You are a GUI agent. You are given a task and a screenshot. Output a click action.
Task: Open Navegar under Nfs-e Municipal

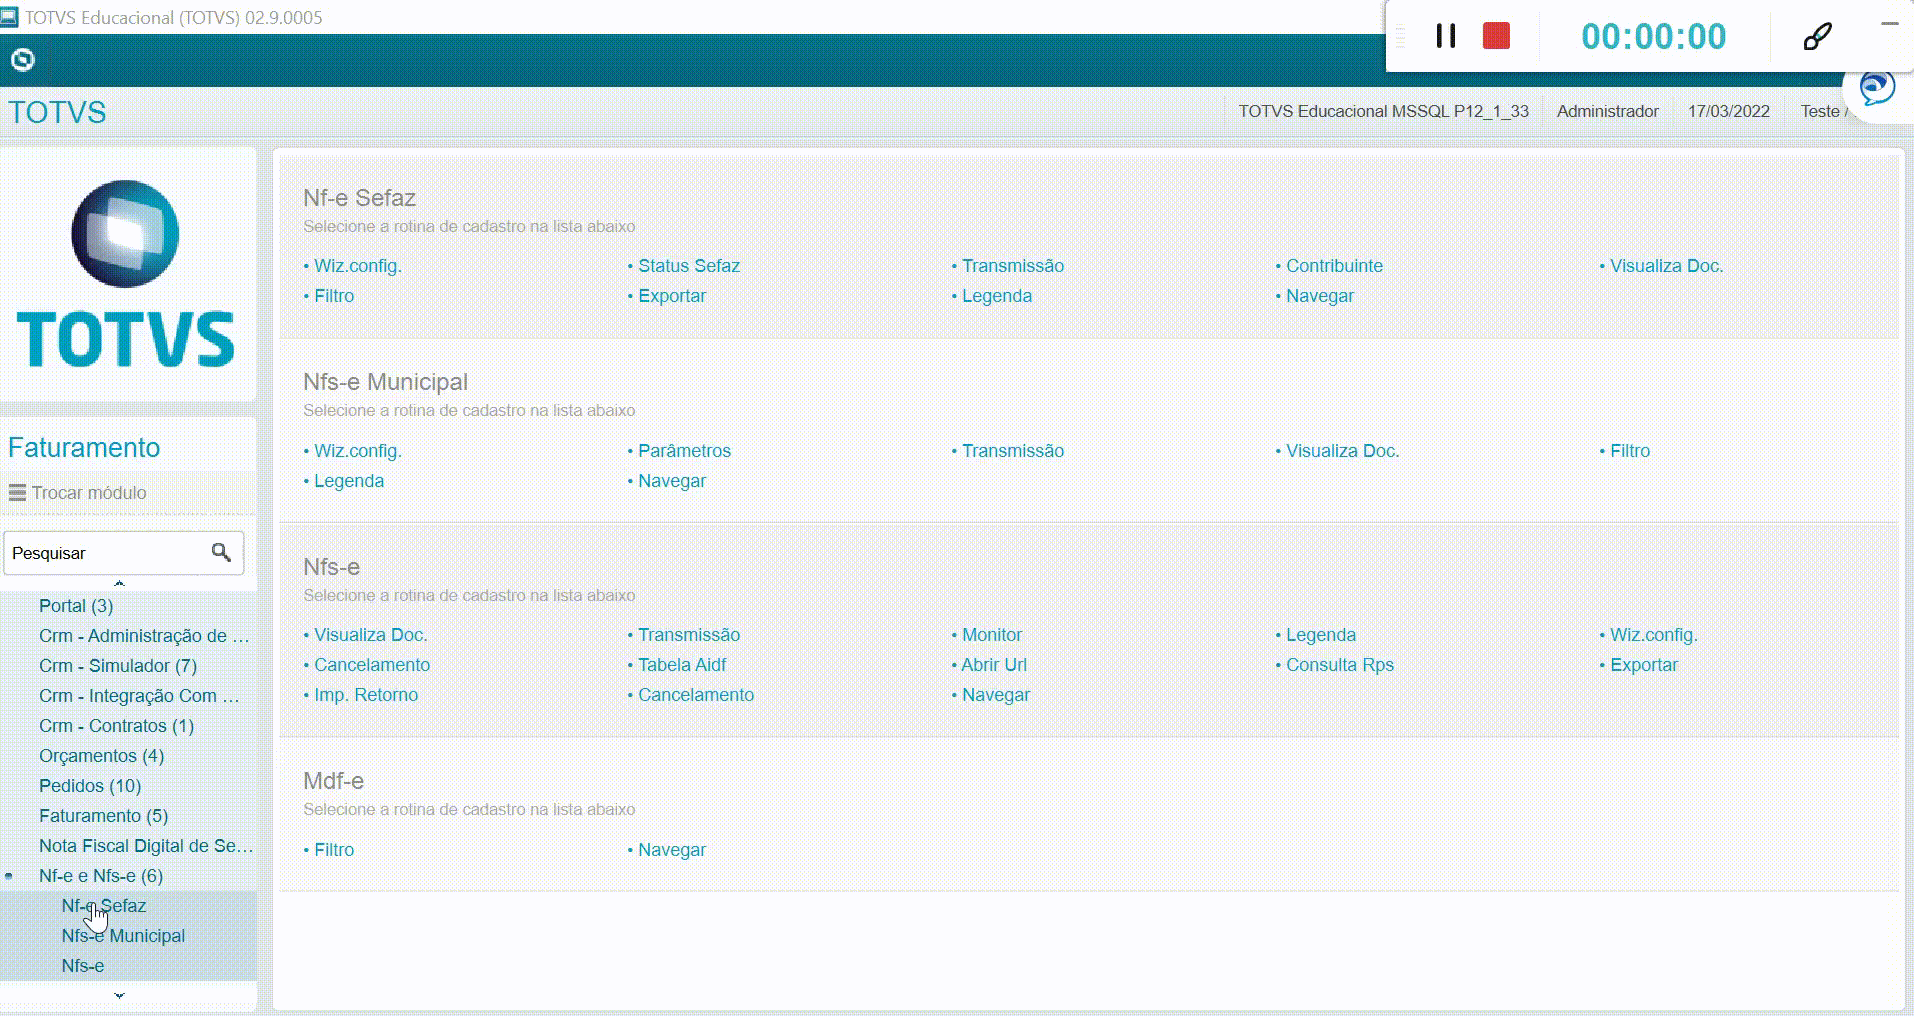coord(672,481)
